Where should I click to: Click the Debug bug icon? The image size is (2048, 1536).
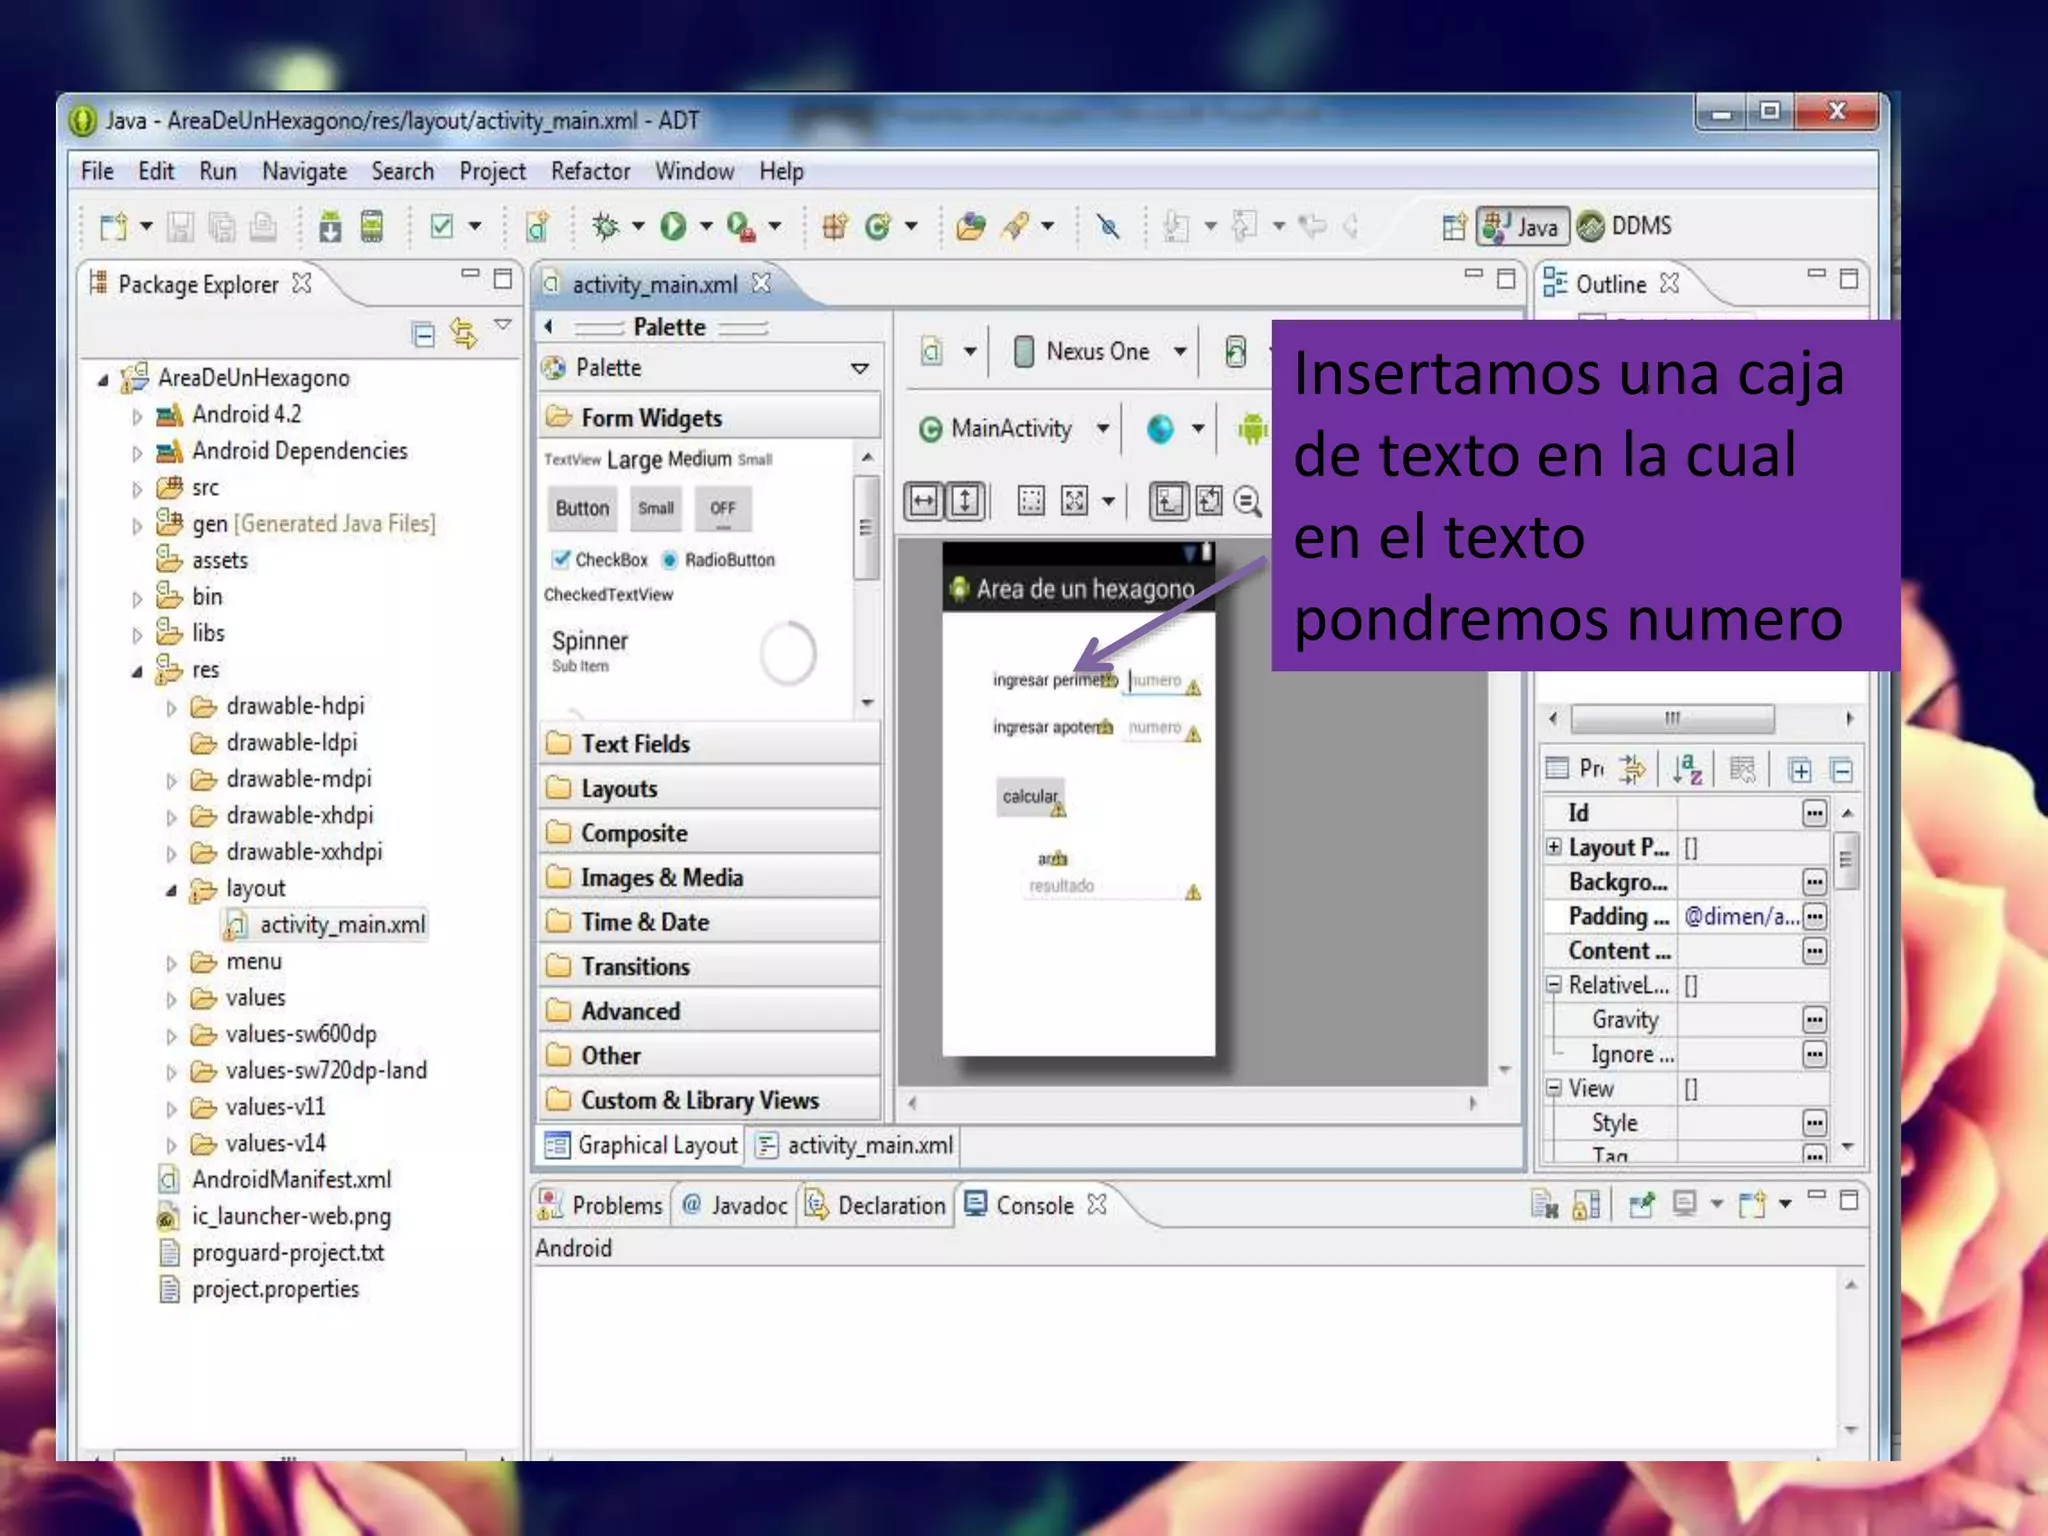605,227
